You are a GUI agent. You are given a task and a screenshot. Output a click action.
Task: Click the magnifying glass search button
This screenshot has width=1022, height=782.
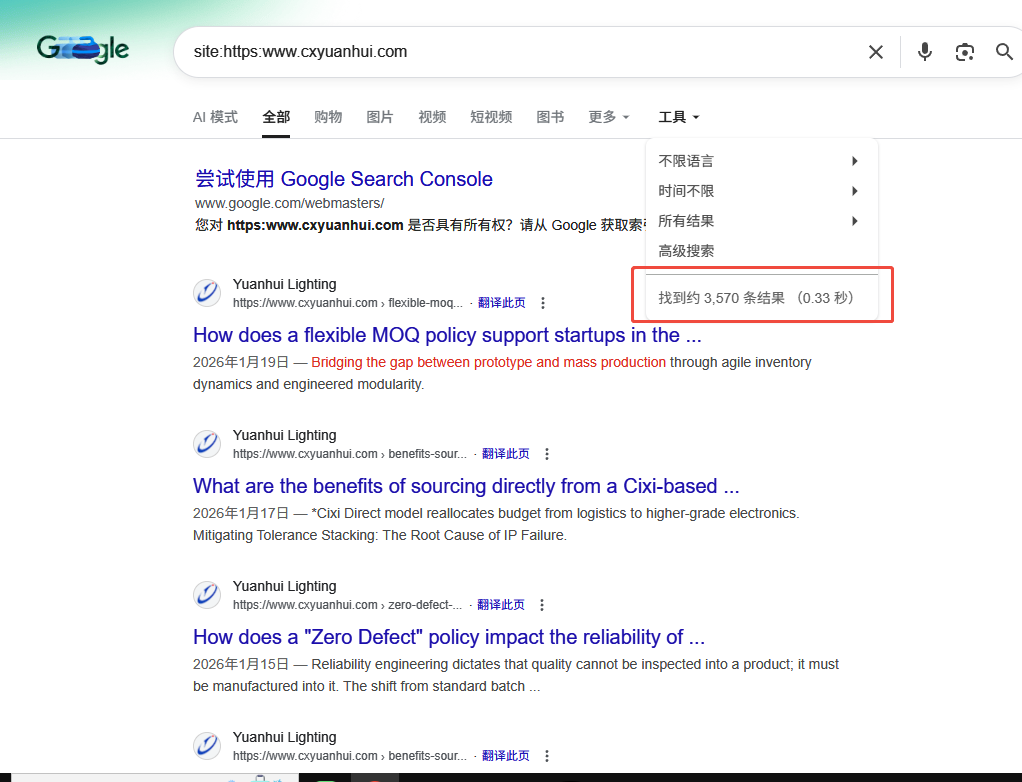click(x=1004, y=52)
